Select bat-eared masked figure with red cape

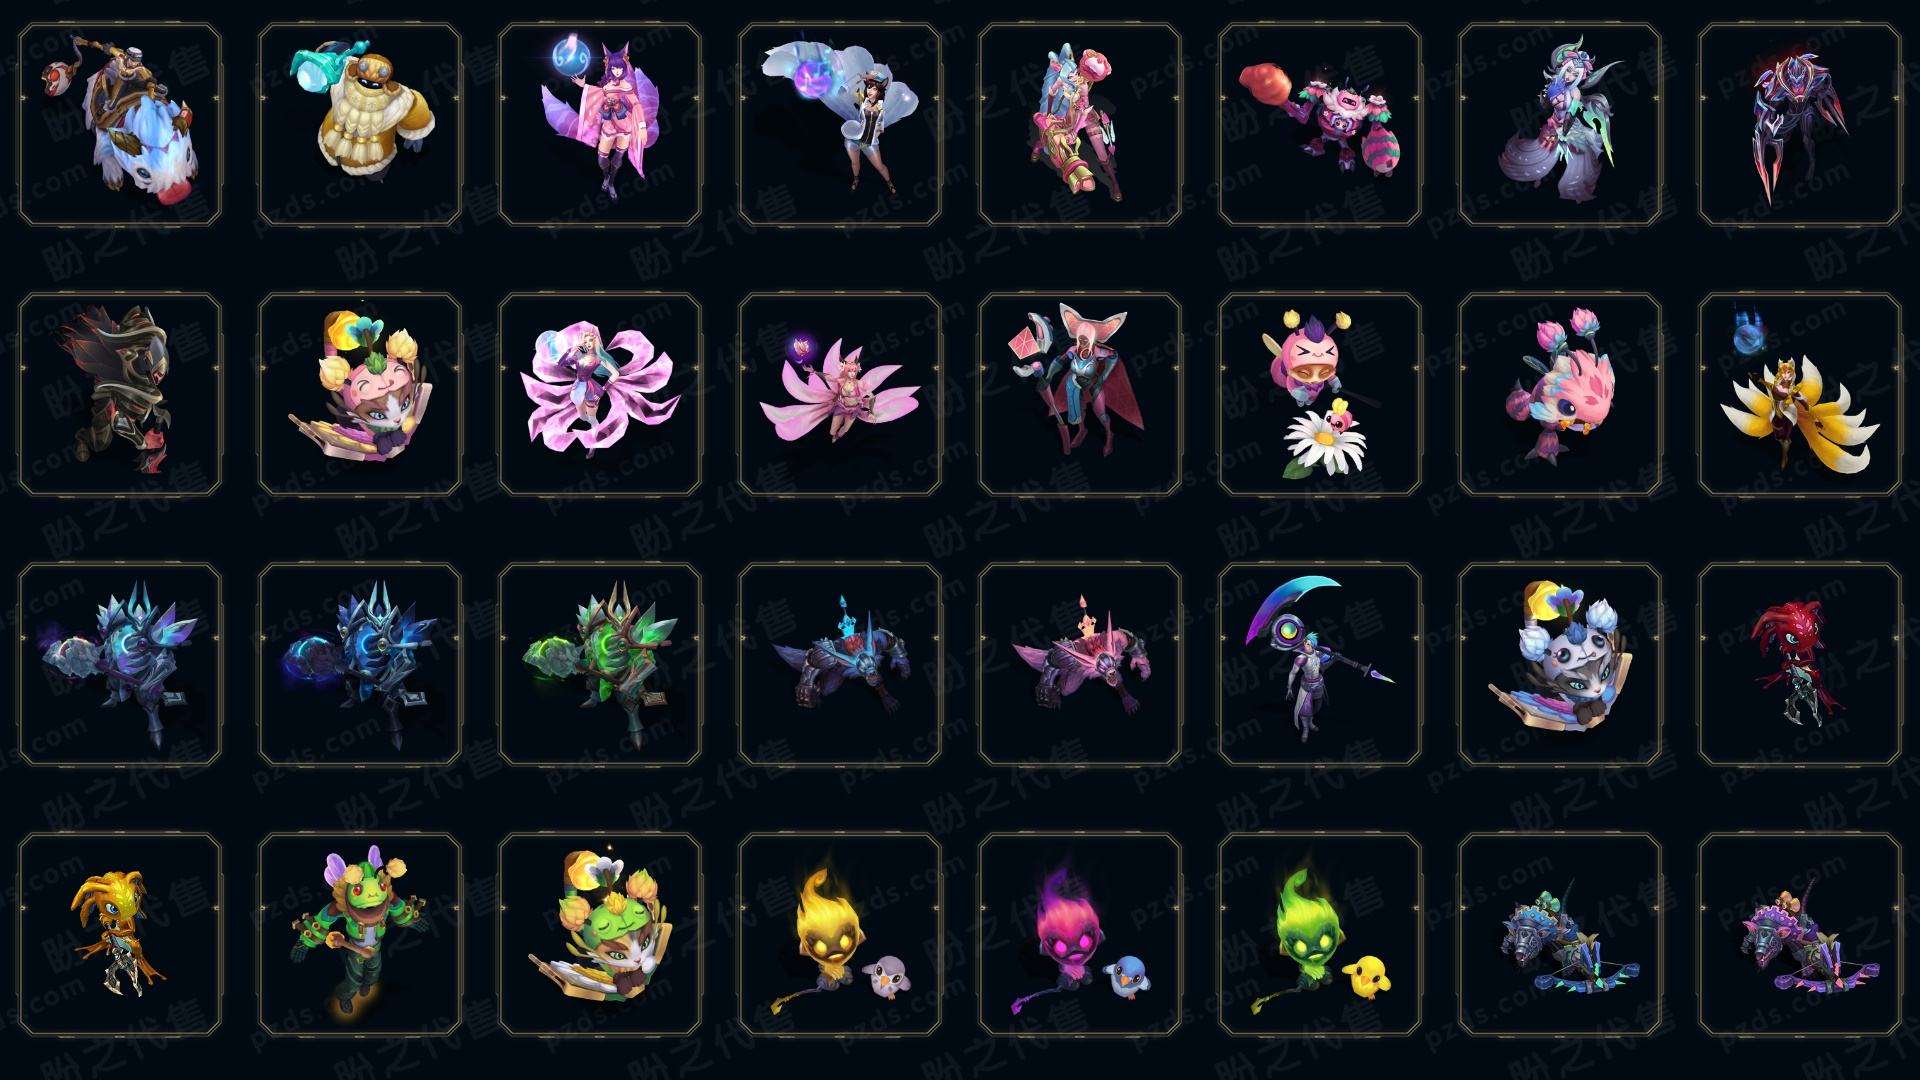point(1080,395)
